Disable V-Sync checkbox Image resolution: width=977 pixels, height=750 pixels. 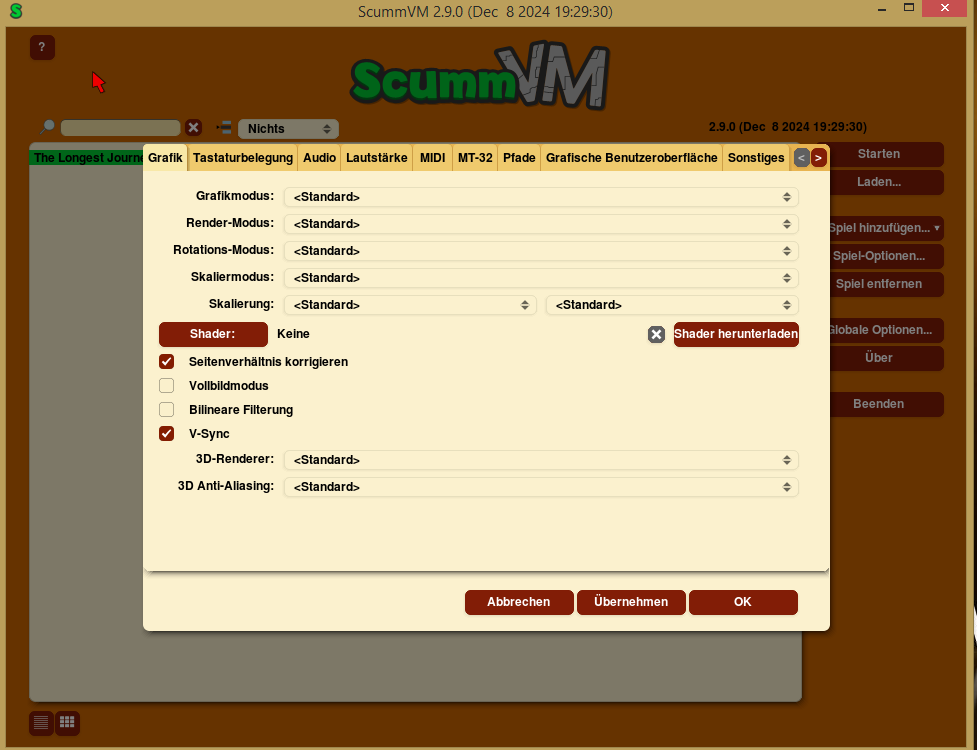click(166, 434)
